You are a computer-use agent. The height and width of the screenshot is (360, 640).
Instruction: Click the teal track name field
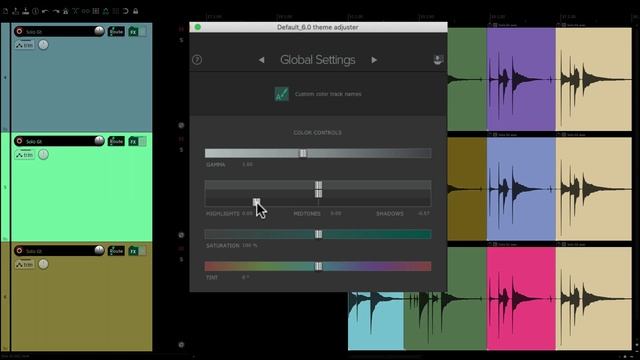tap(59, 31)
